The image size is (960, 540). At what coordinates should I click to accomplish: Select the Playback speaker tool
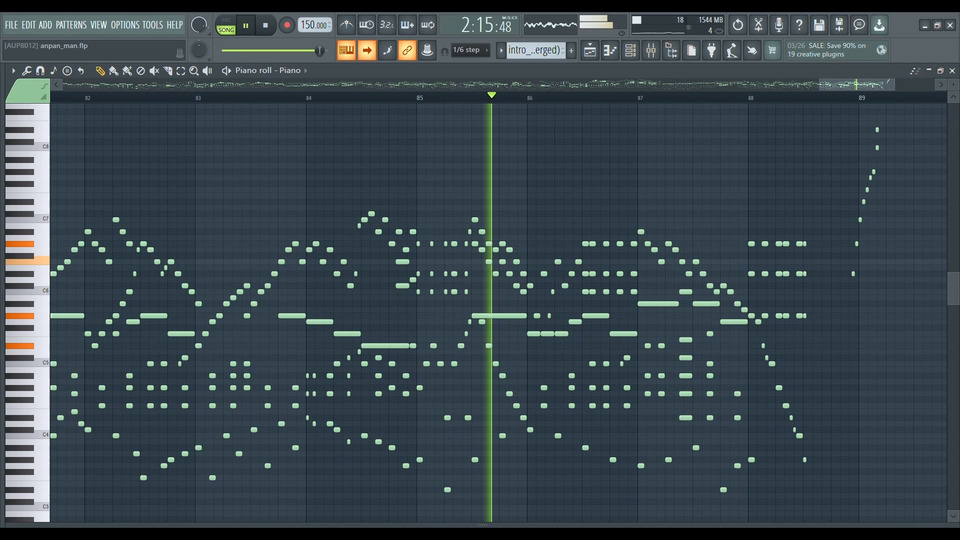tap(208, 71)
